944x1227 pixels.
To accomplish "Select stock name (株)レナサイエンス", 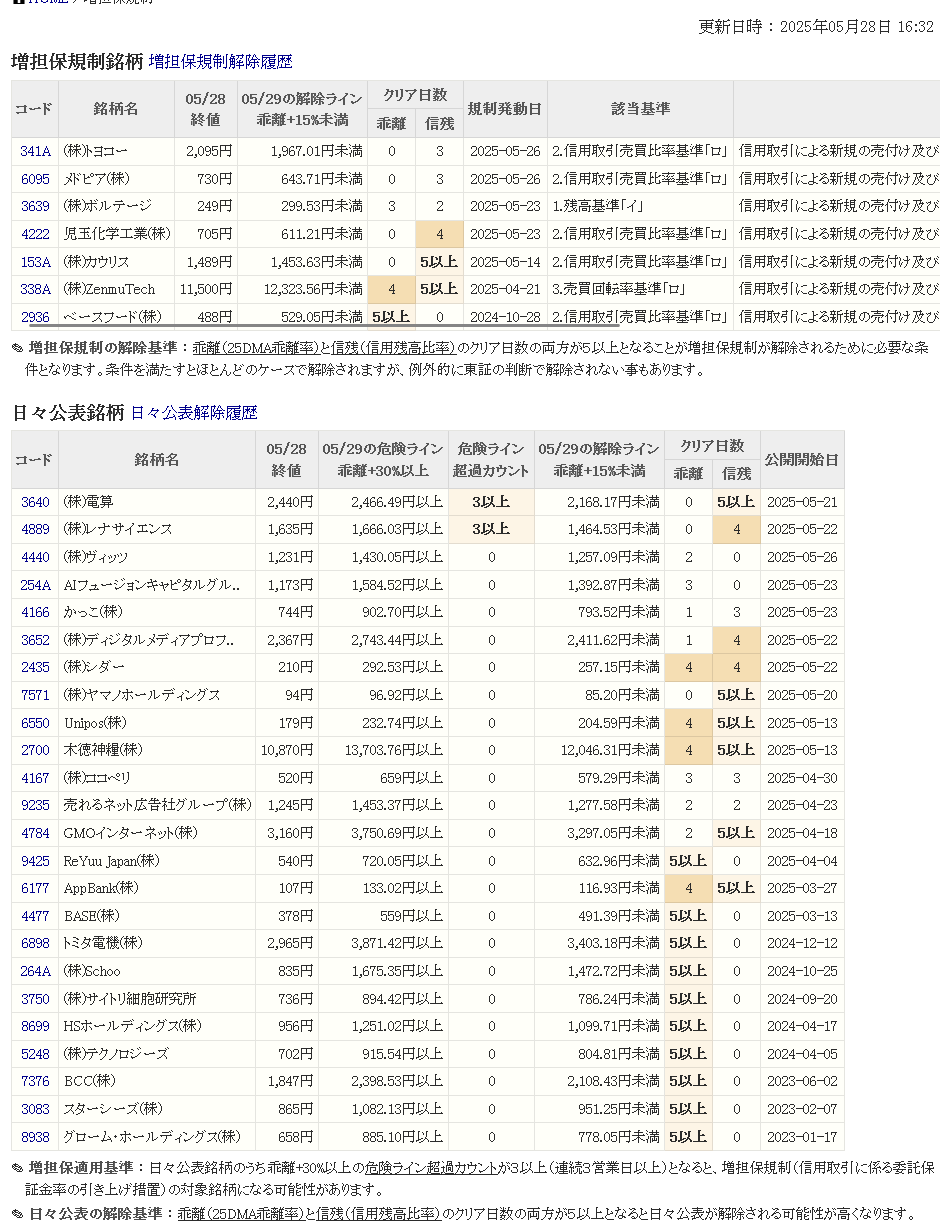I will tap(118, 529).
